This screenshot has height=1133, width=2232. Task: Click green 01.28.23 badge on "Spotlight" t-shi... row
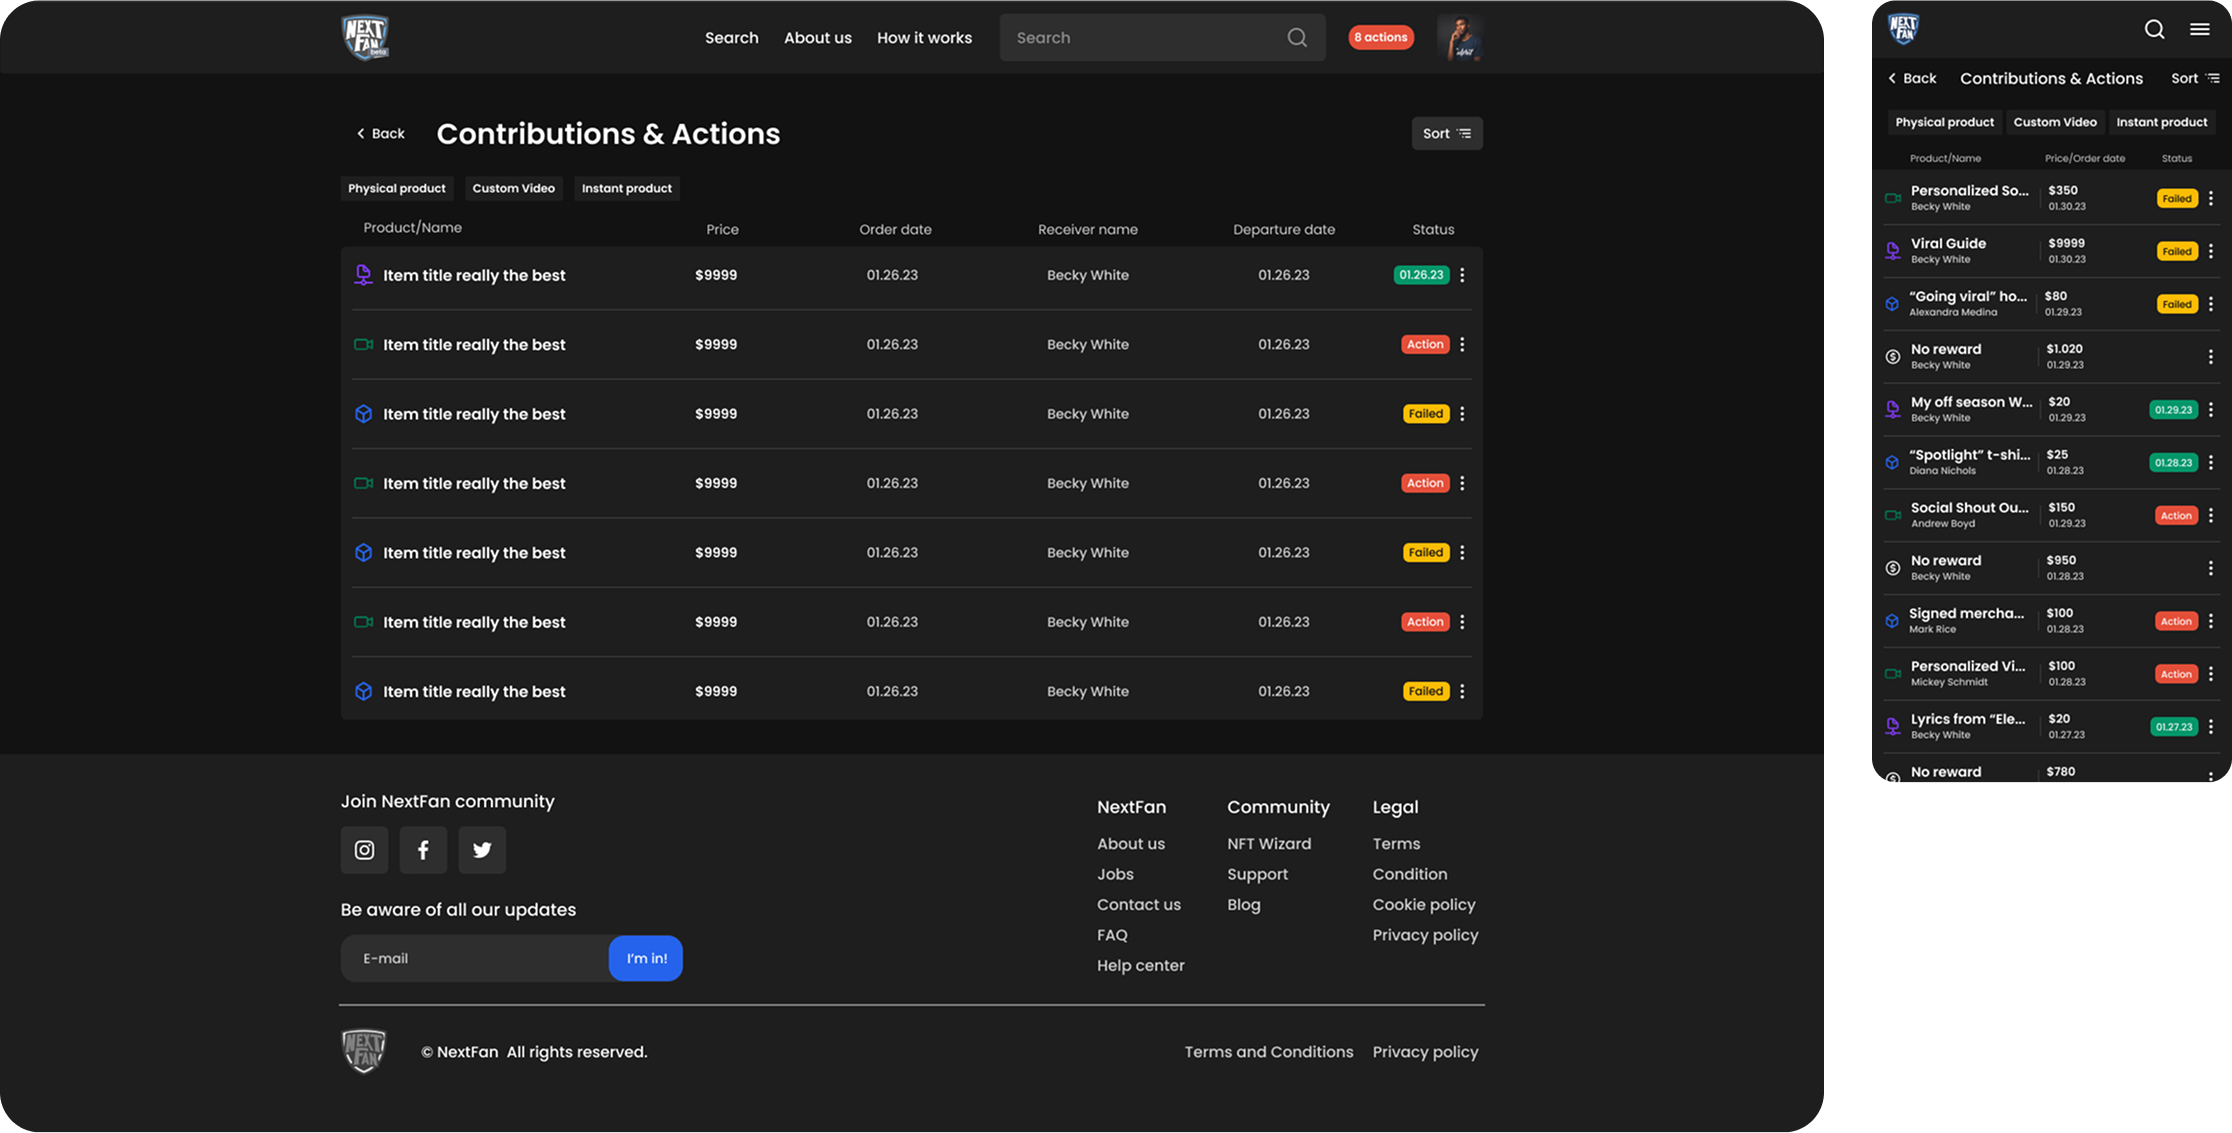coord(2174,463)
